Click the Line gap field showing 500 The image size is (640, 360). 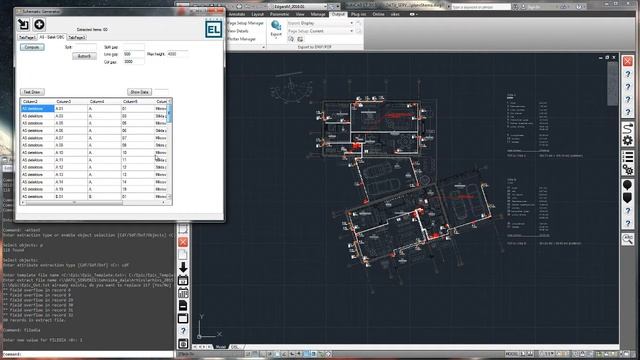134,54
